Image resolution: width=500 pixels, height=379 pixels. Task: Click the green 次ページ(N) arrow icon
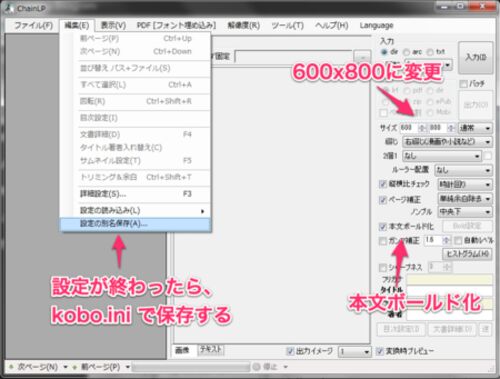11,367
